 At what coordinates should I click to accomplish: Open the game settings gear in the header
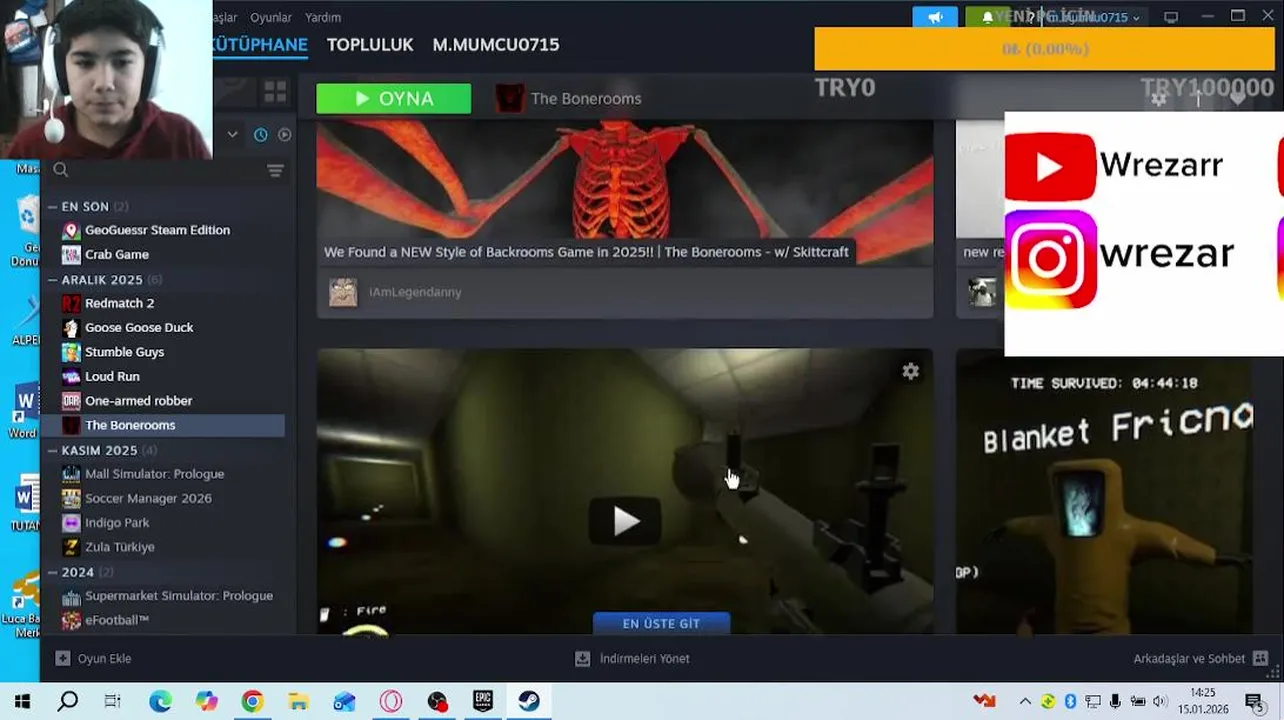(1159, 98)
